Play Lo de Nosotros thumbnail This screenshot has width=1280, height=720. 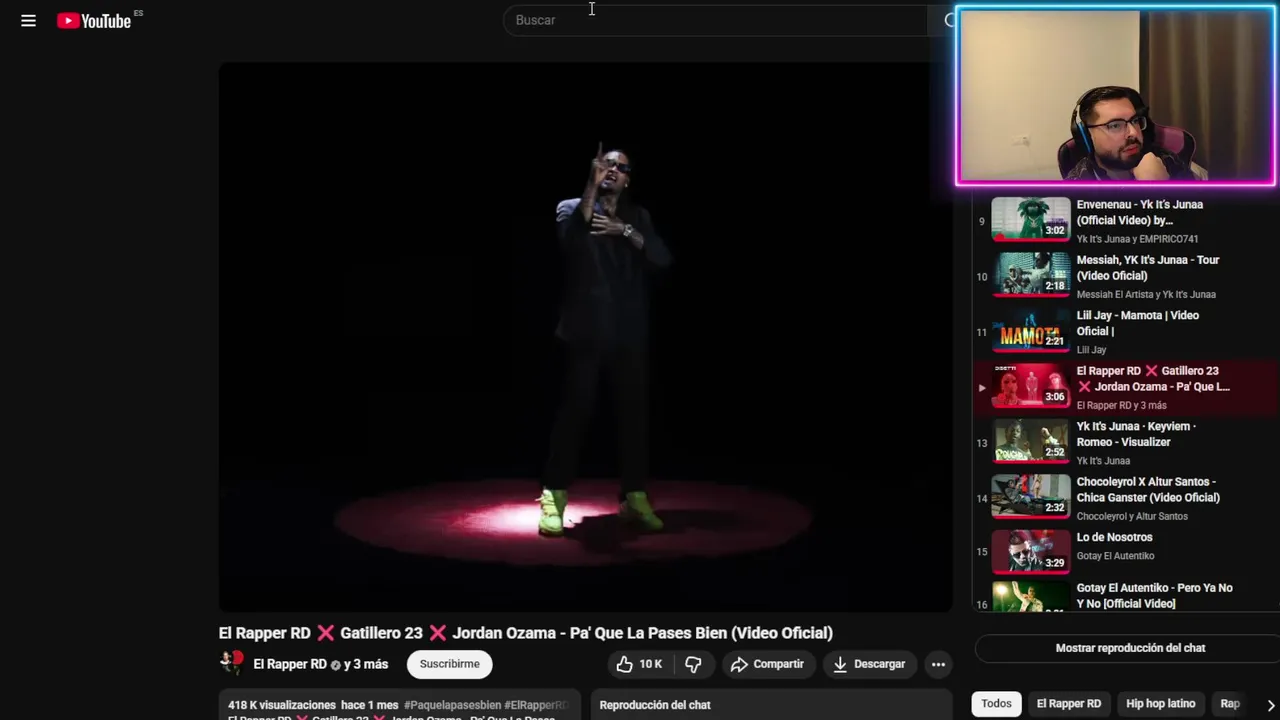[1030, 552]
